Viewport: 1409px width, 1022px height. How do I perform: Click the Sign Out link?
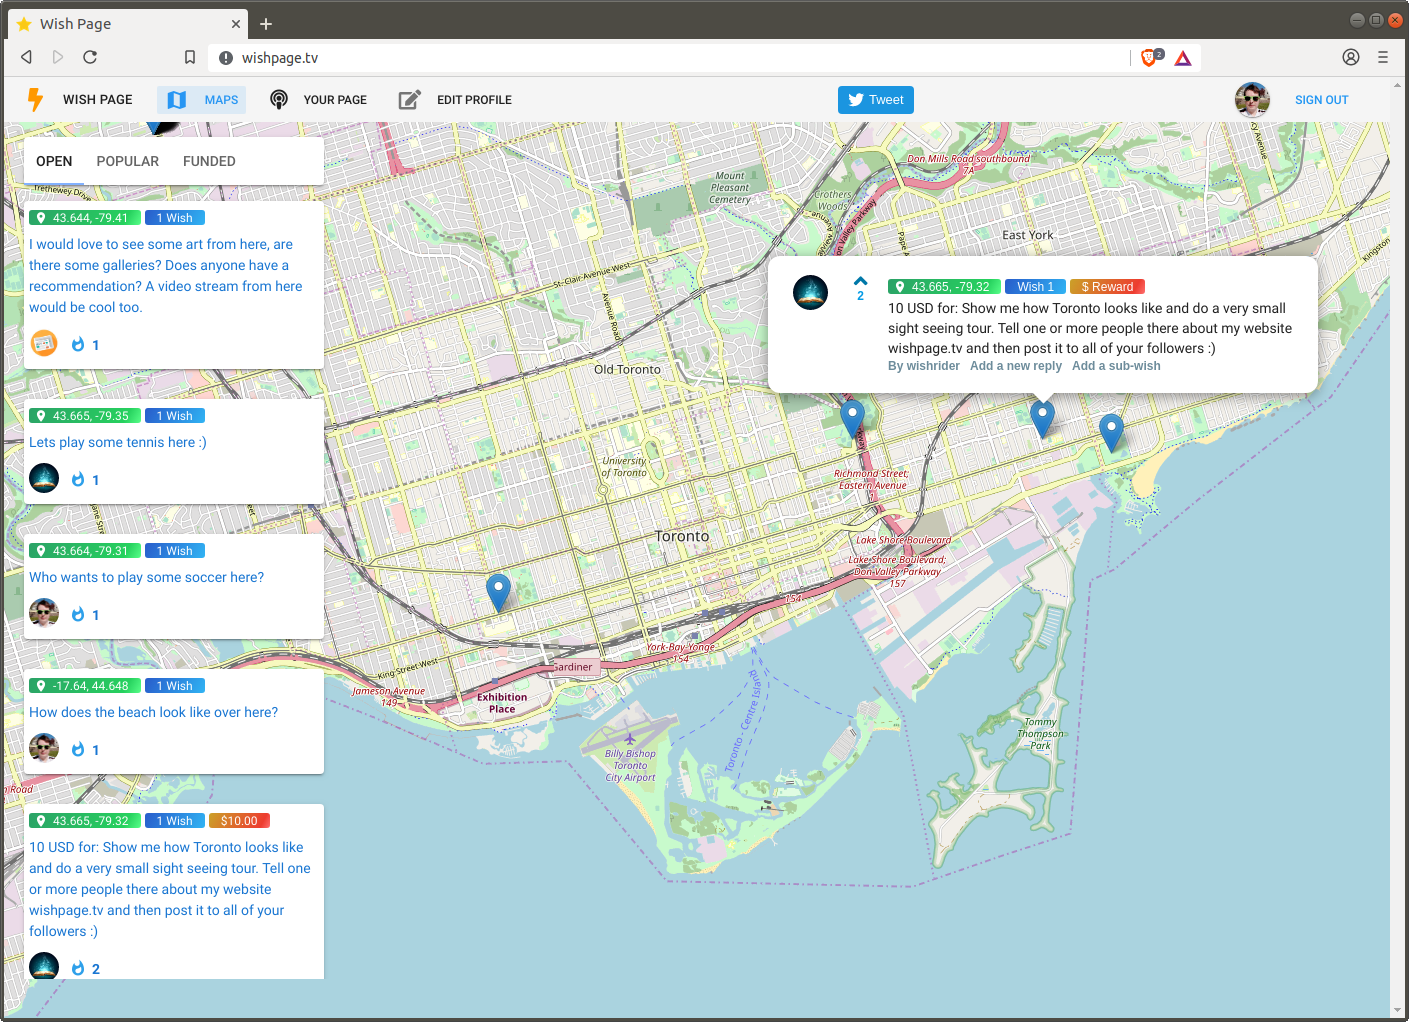1321,100
